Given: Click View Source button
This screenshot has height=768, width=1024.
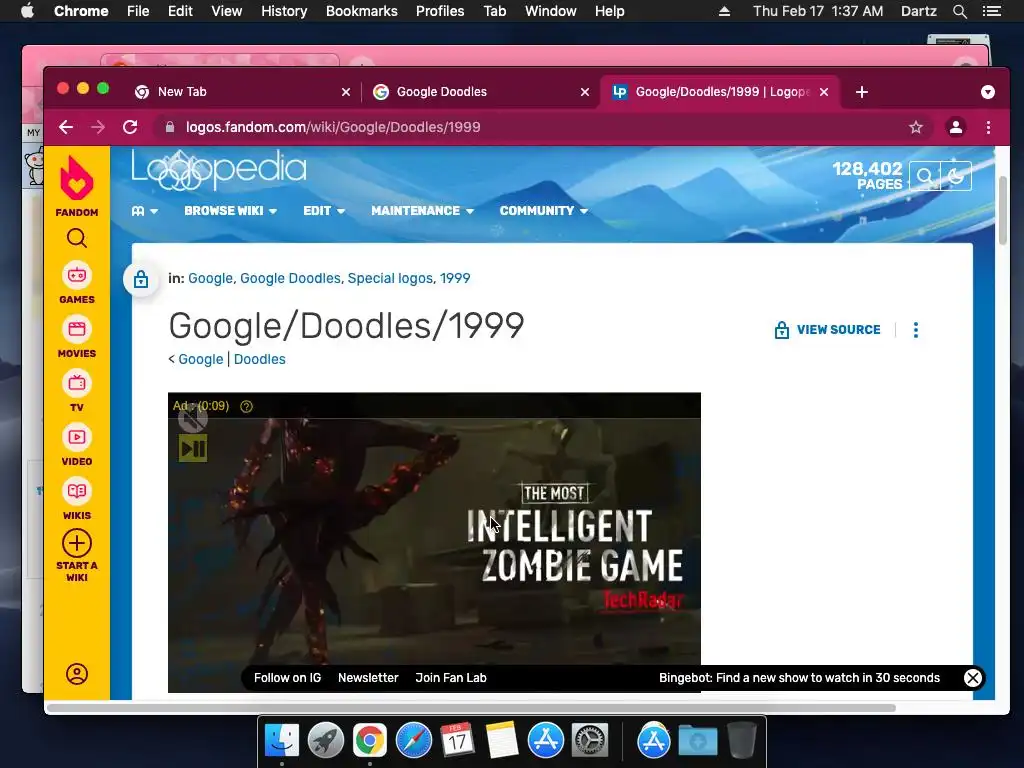Looking at the screenshot, I should click(827, 330).
